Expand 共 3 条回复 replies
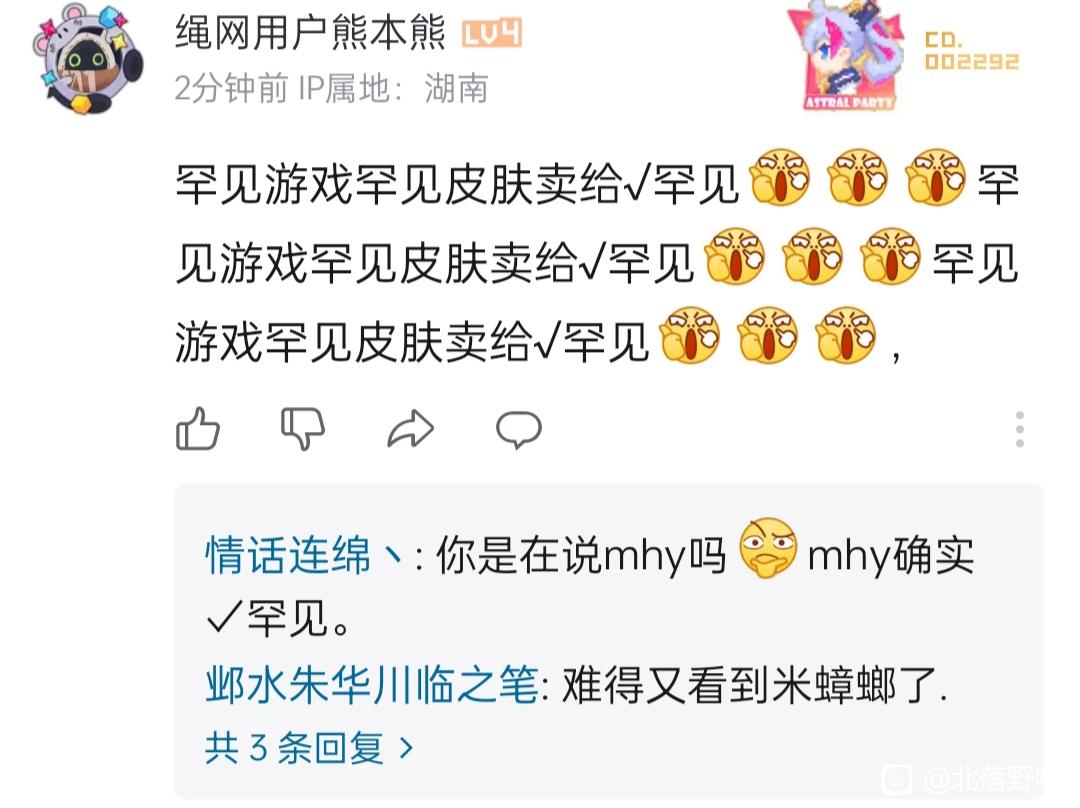Image resolution: width=1080 pixels, height=808 pixels. (309, 747)
